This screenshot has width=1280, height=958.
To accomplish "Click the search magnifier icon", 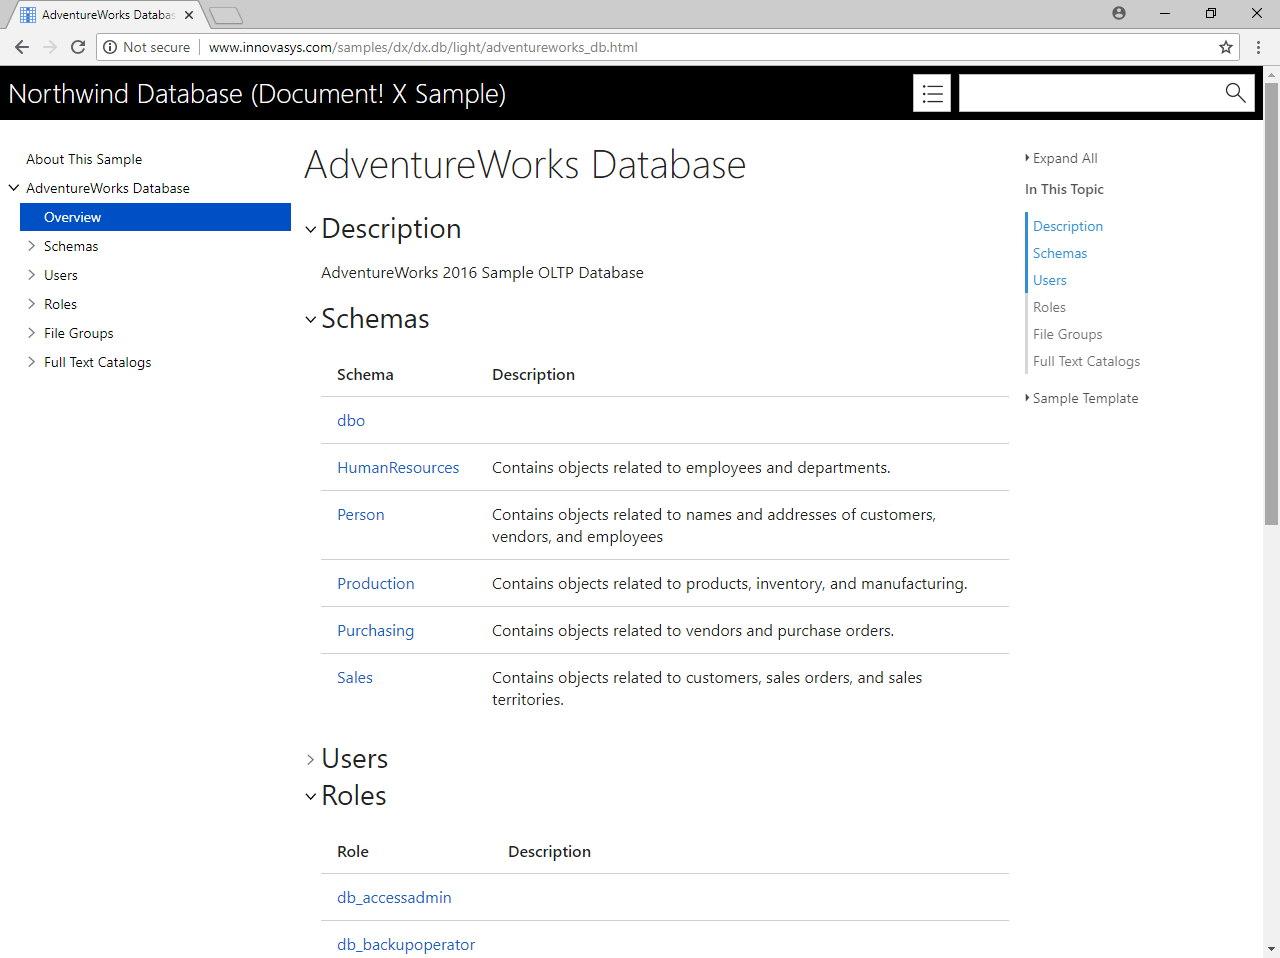I will tap(1235, 93).
